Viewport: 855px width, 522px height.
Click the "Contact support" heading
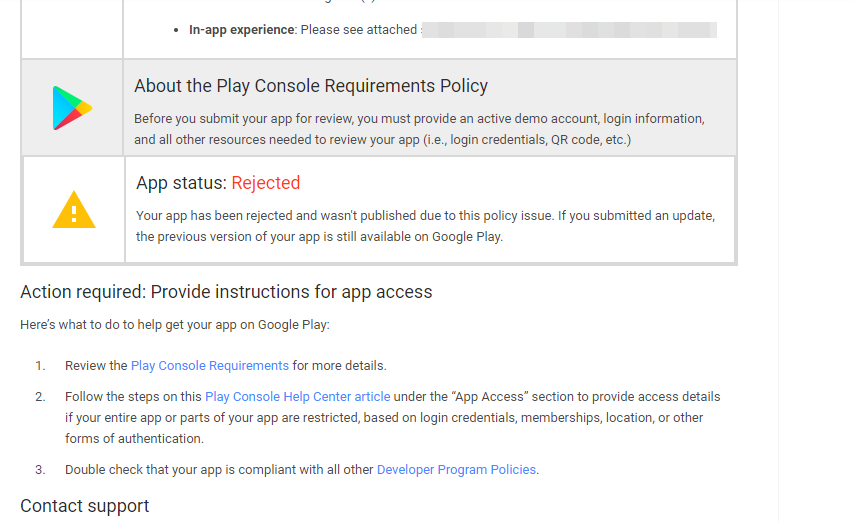tap(85, 506)
